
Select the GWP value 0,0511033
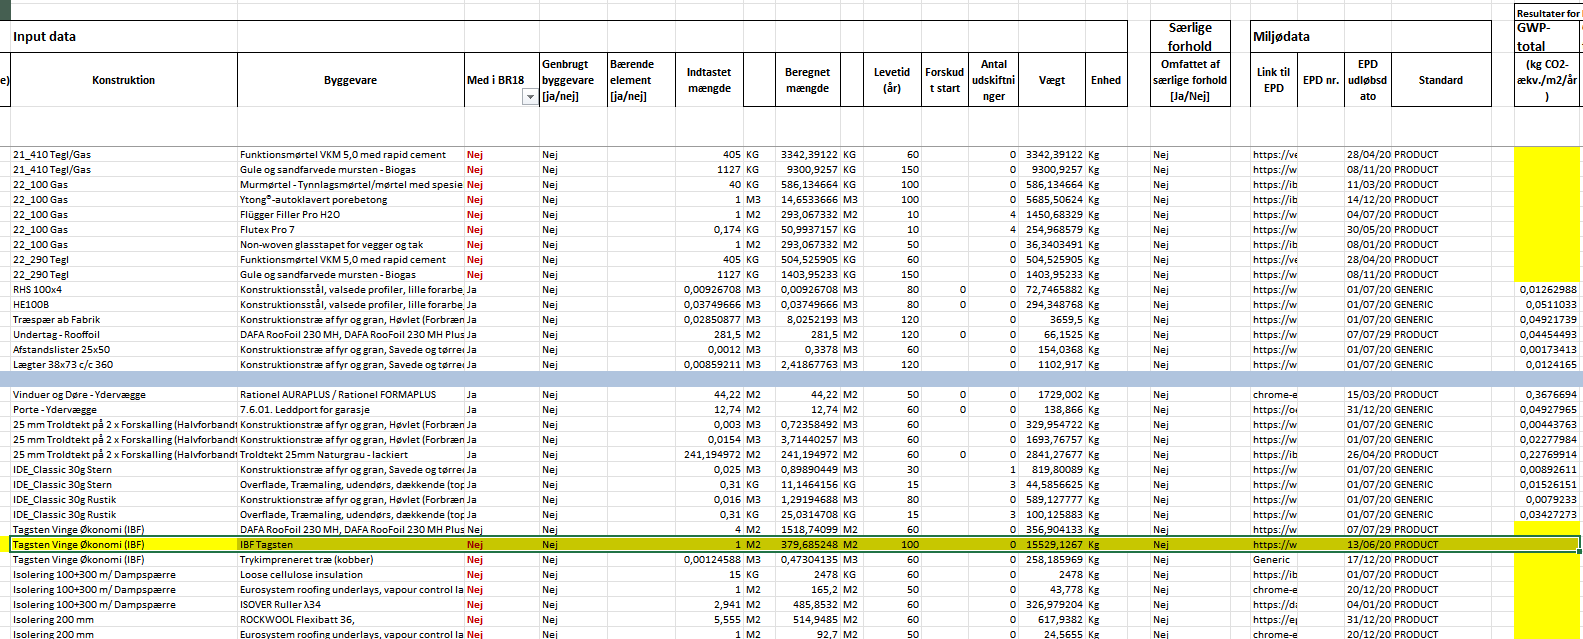pos(1547,305)
